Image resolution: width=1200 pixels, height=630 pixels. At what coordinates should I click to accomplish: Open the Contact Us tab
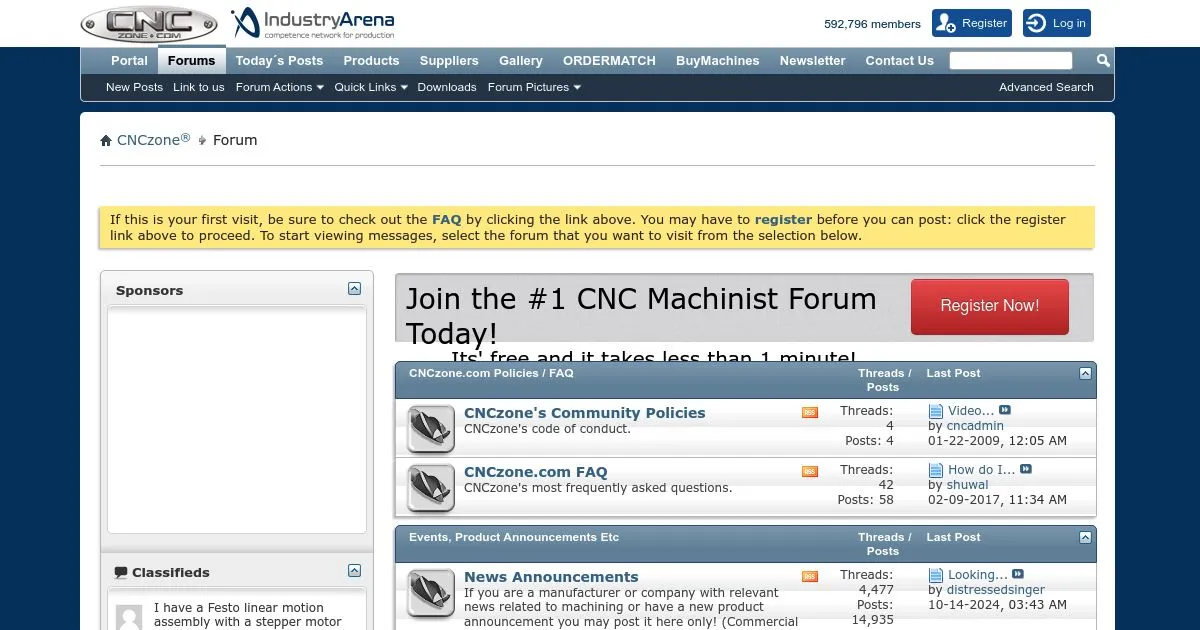tap(900, 61)
